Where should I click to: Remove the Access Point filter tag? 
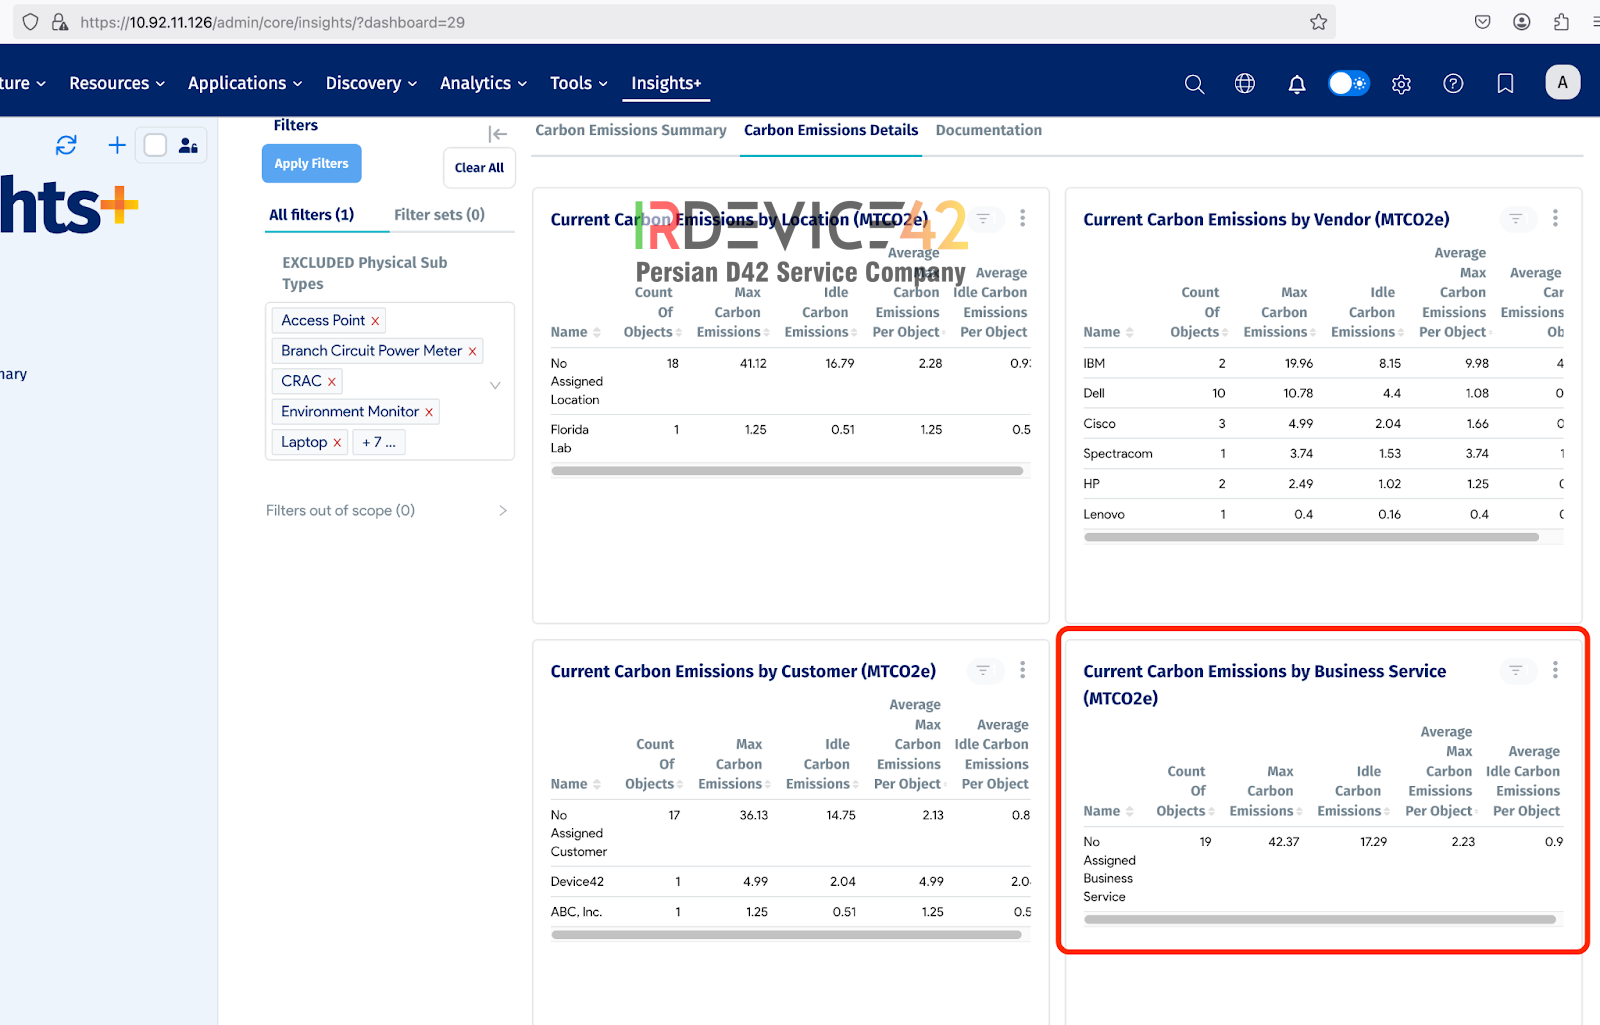coord(375,321)
